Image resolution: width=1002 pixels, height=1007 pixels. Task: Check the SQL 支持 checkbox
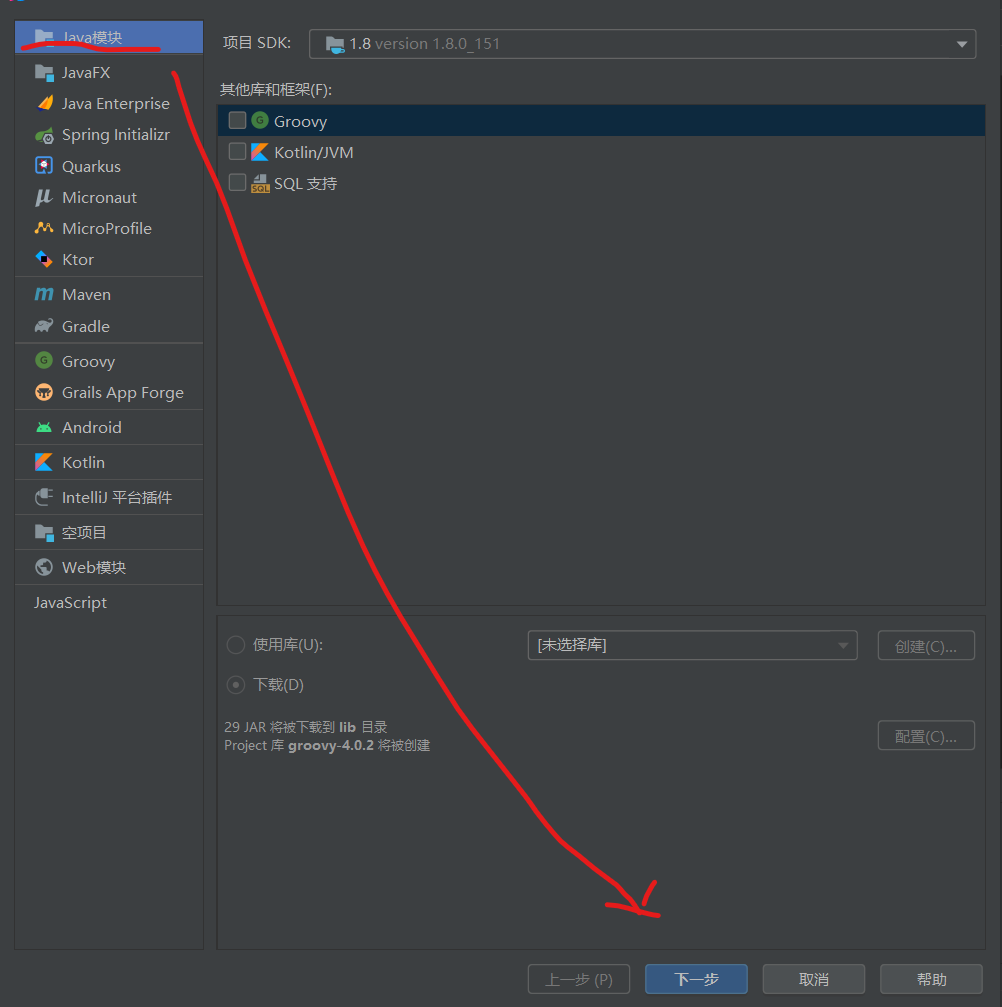coord(237,183)
